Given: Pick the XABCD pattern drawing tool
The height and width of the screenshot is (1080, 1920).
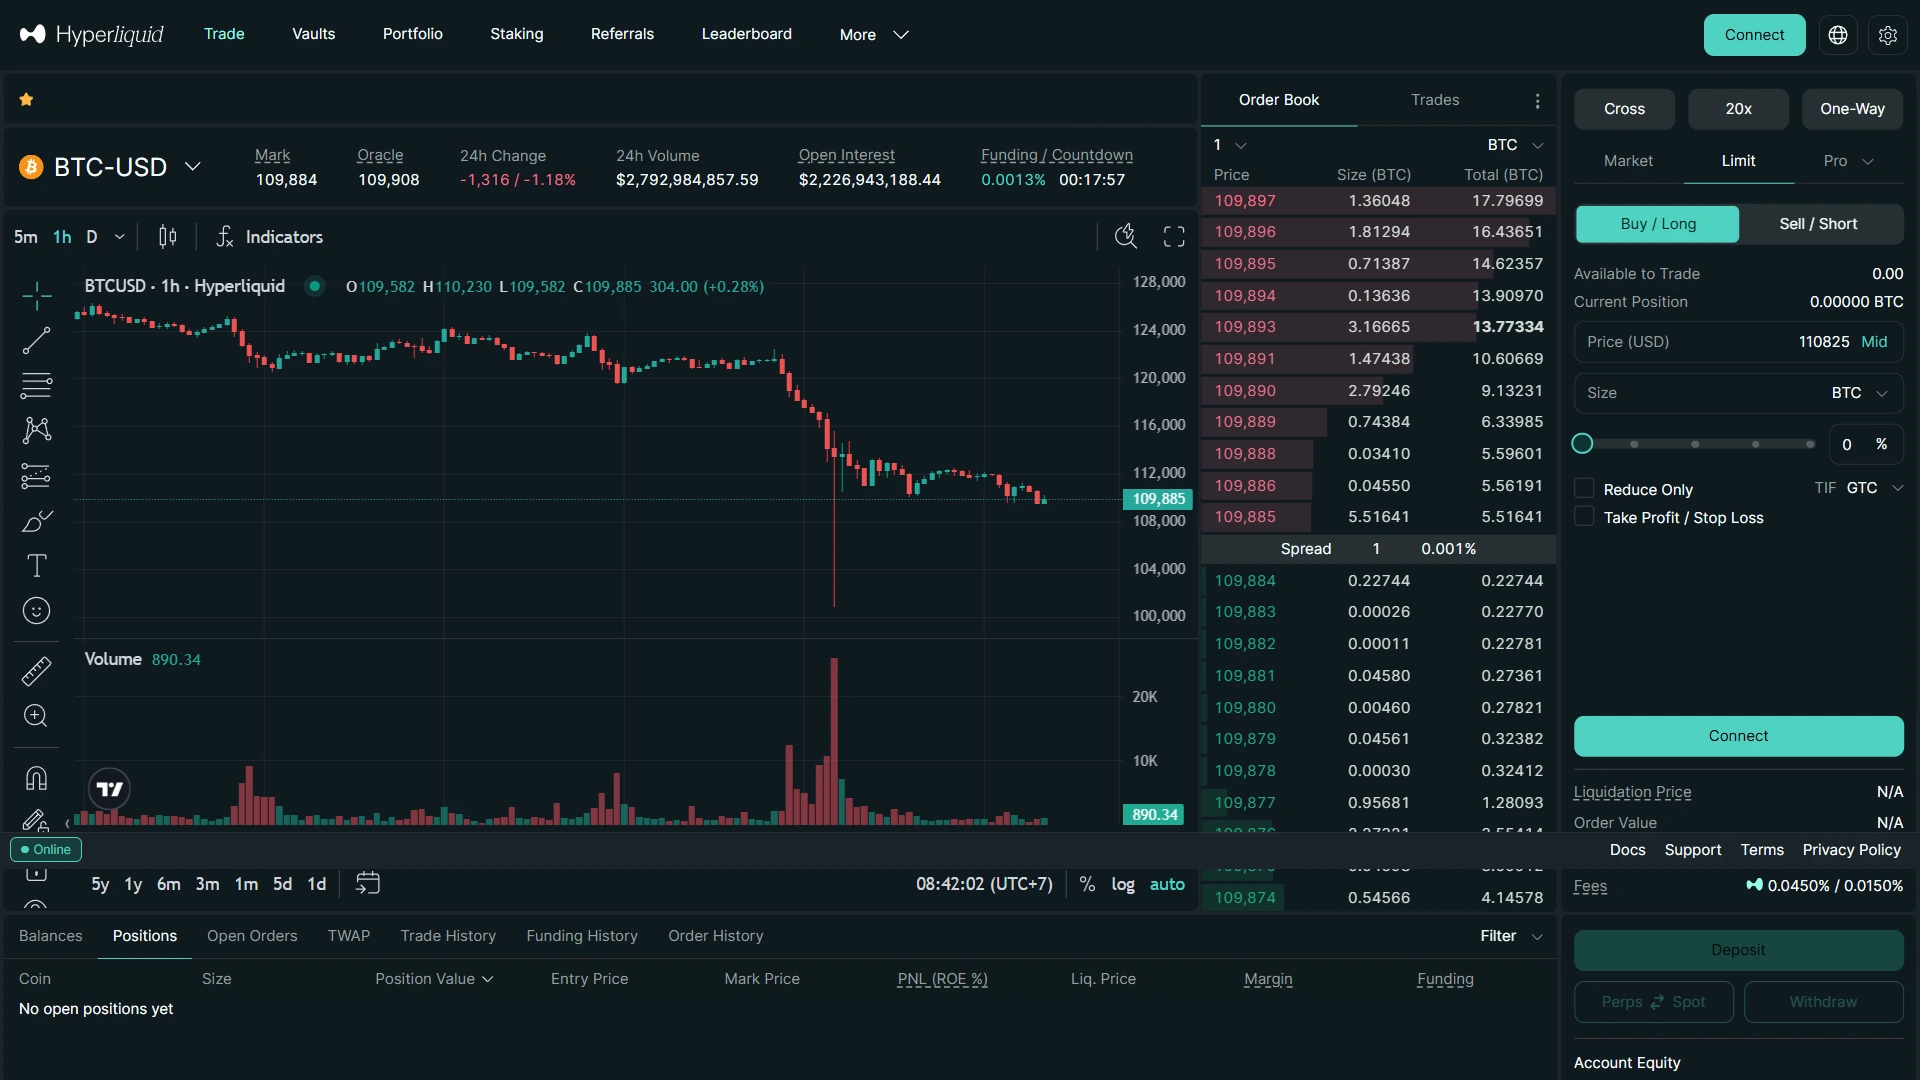Looking at the screenshot, I should [x=37, y=430].
